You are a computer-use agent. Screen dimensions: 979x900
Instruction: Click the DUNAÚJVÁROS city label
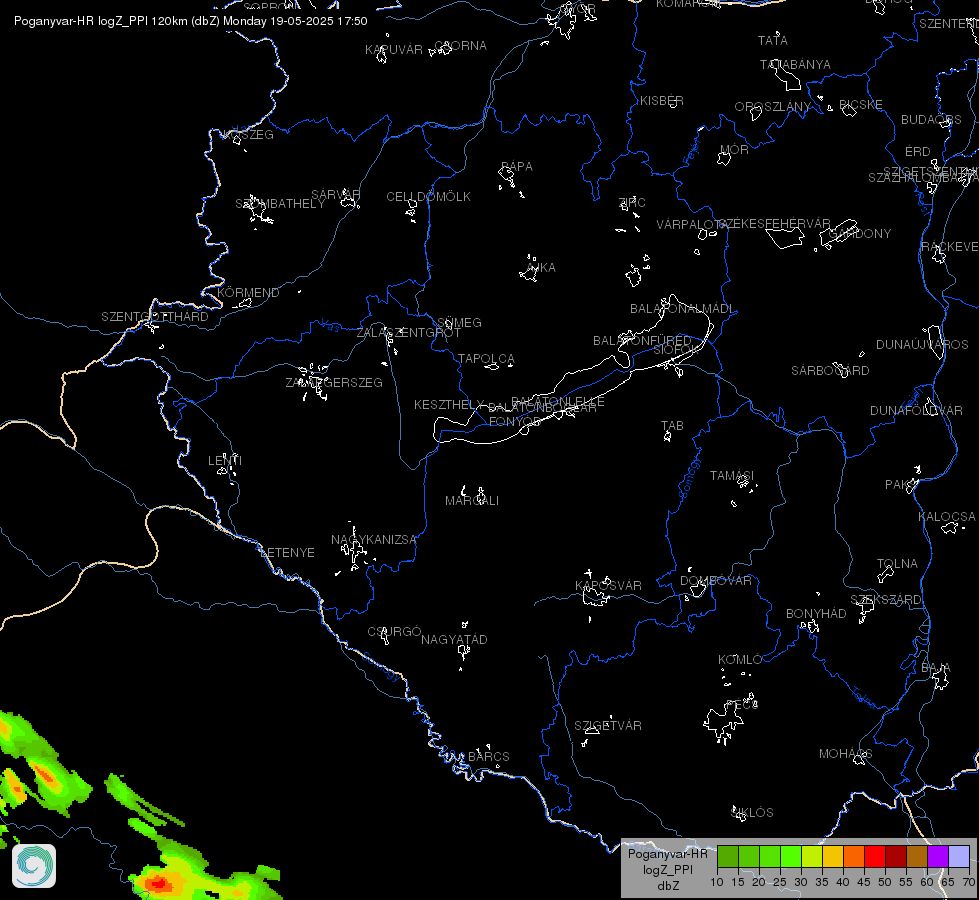pos(922,345)
